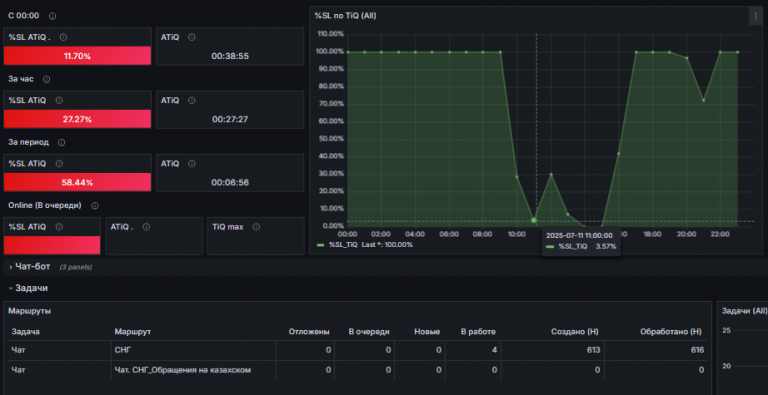Screen dimensions: 768x395
Task: Click the %SL по TiQ (All) title
Action: pyautogui.click(x=345, y=16)
